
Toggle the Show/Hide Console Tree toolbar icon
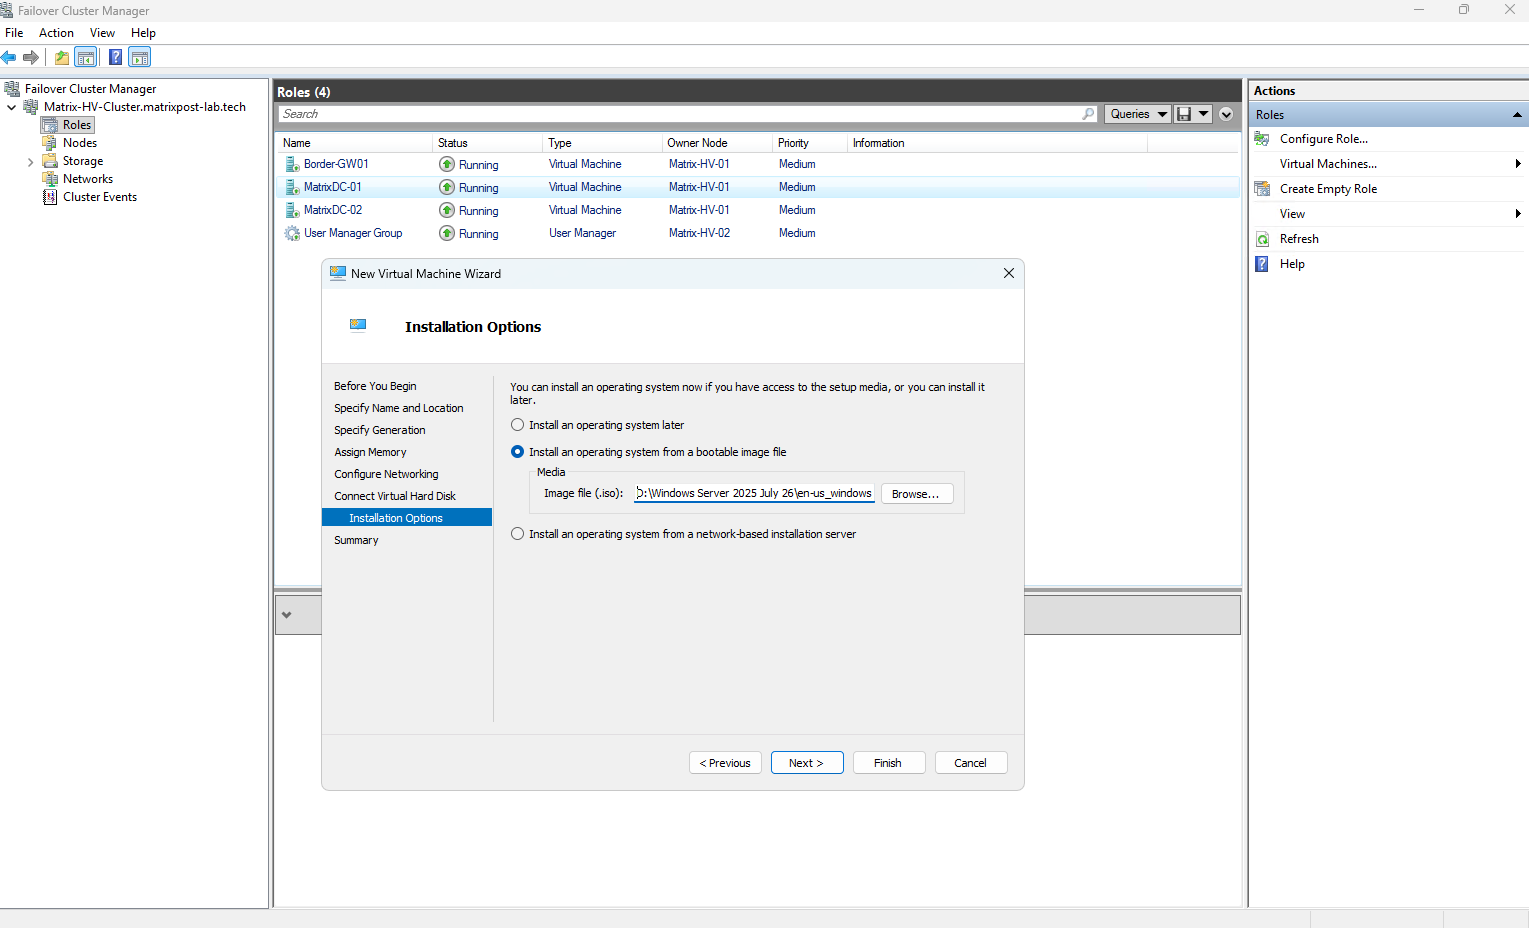coord(86,57)
